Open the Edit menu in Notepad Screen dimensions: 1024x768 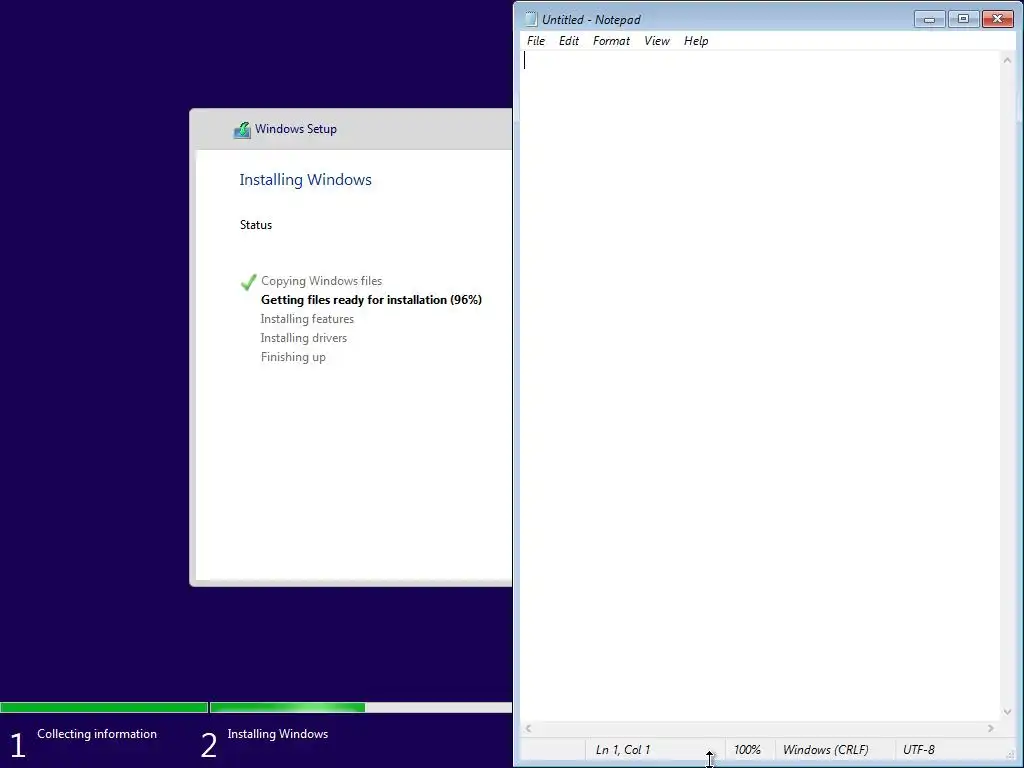[x=568, y=40]
